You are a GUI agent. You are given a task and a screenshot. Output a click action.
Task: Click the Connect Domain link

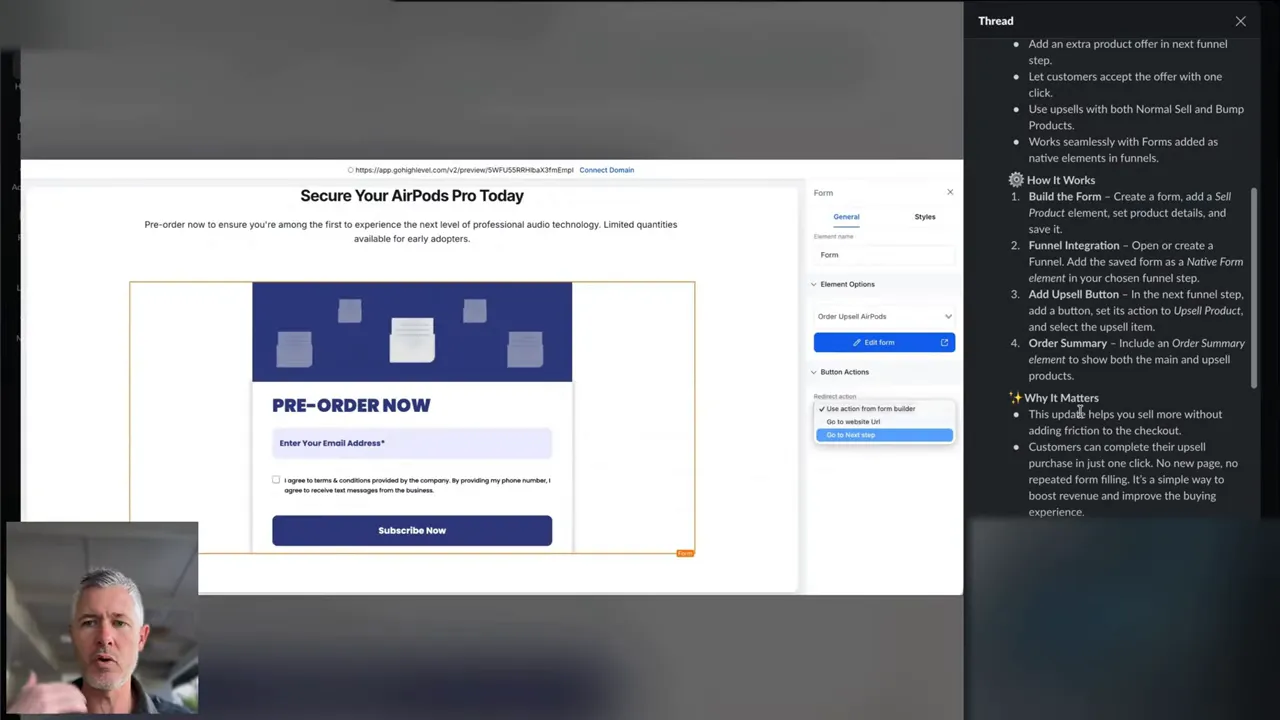[606, 170]
